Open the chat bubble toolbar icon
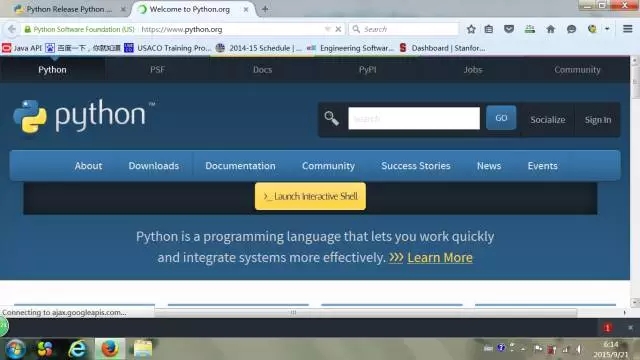This screenshot has height=360, width=640. coord(571,29)
